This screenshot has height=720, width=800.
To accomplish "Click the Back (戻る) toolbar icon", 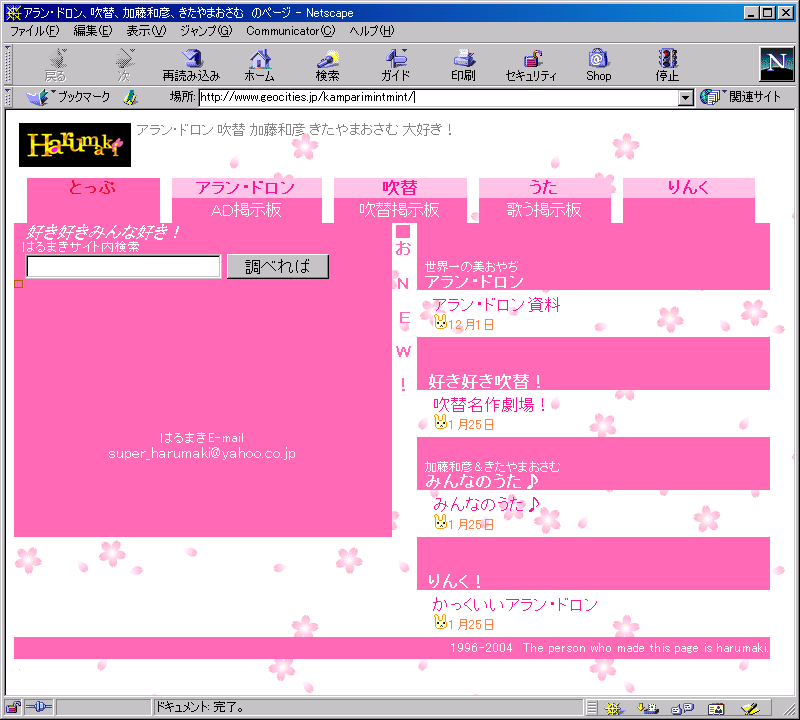I will pyautogui.click(x=55, y=65).
